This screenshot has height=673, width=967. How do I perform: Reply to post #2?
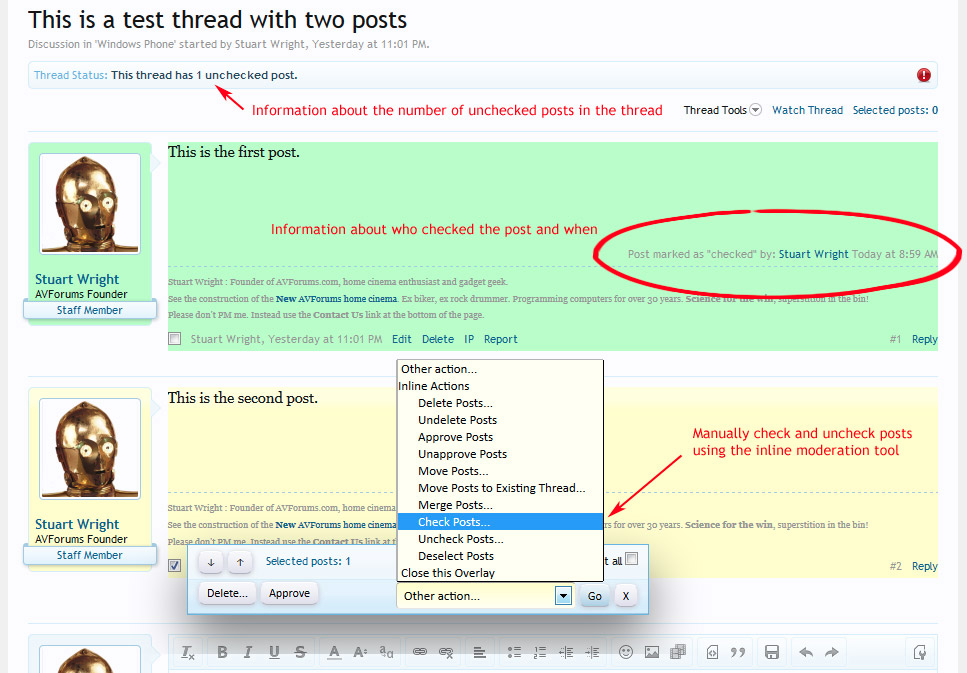pyautogui.click(x=925, y=566)
